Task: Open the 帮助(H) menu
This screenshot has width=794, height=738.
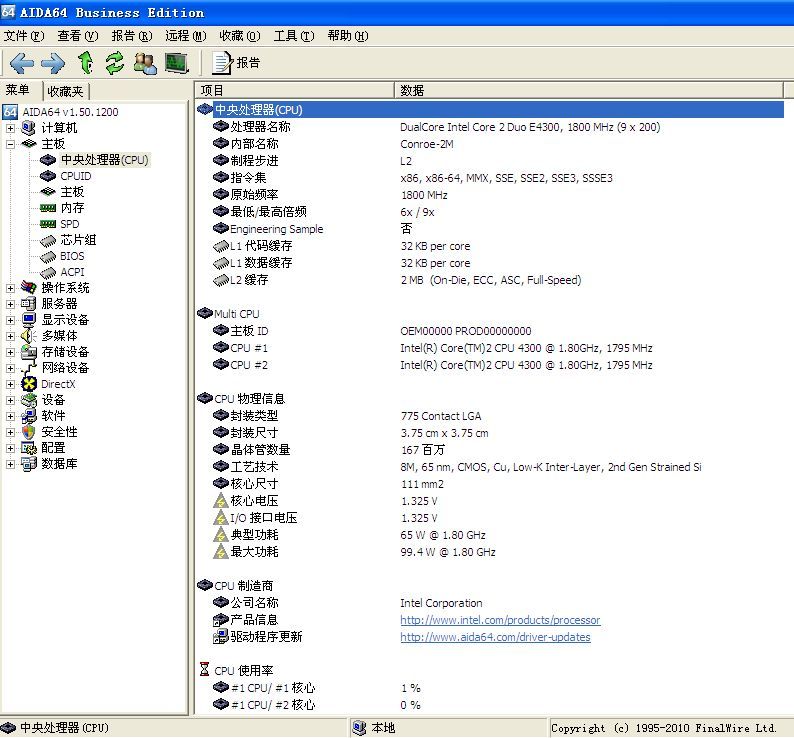Action: point(347,35)
